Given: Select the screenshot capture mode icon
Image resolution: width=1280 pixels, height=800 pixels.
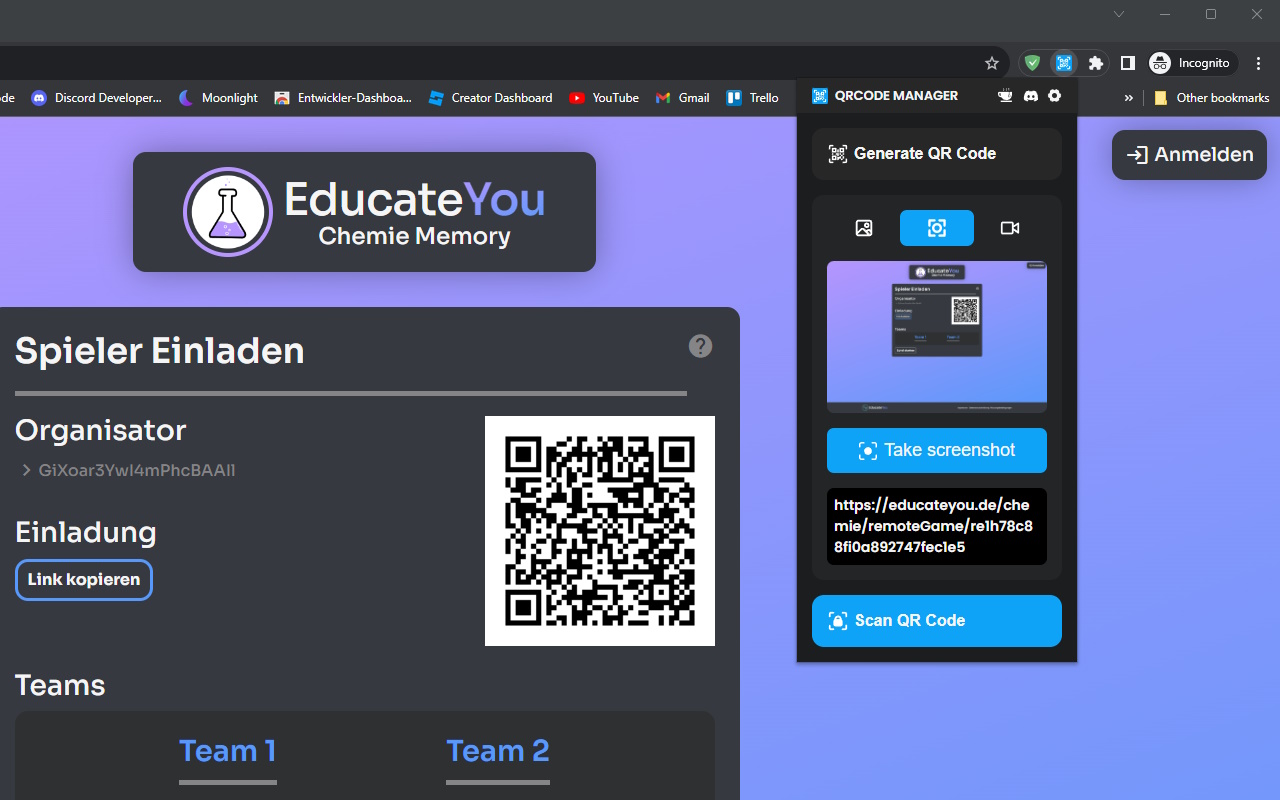Looking at the screenshot, I should coord(936,228).
